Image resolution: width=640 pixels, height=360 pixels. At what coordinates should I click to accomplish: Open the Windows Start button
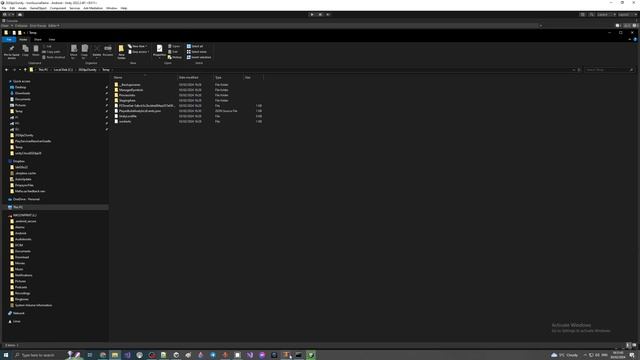pos(6,355)
